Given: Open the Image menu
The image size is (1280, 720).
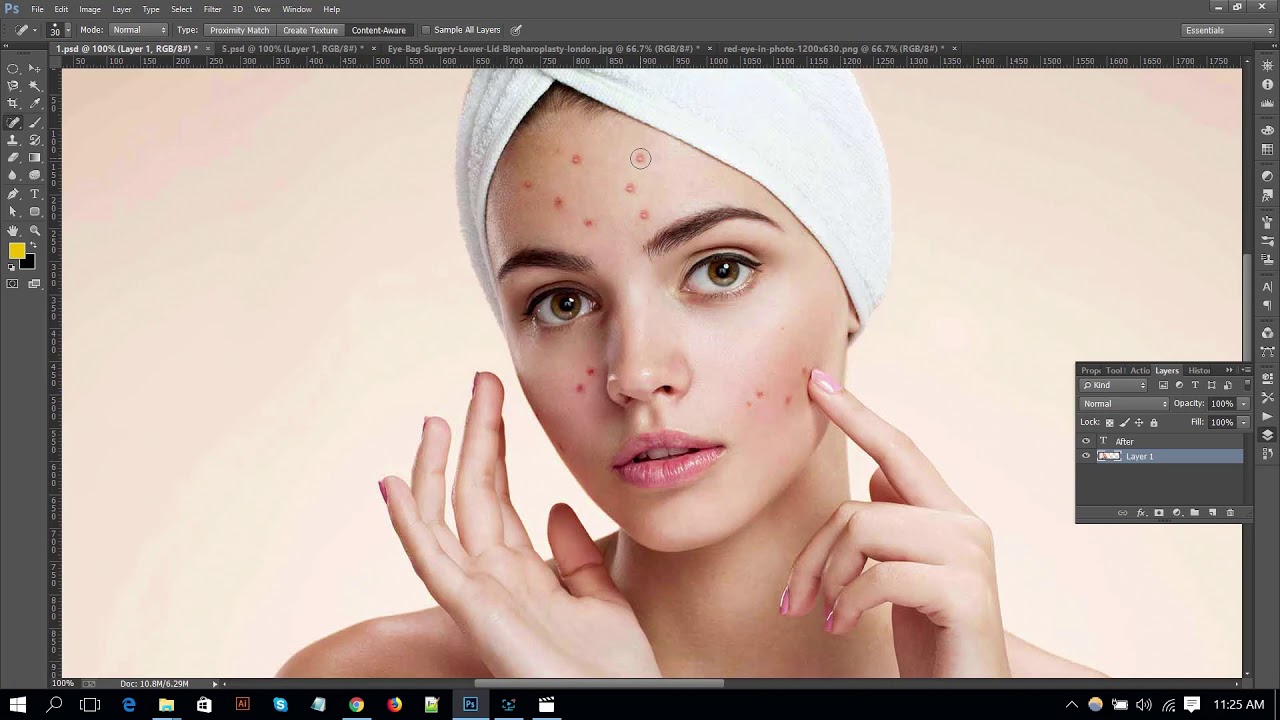Looking at the screenshot, I should (x=90, y=9).
